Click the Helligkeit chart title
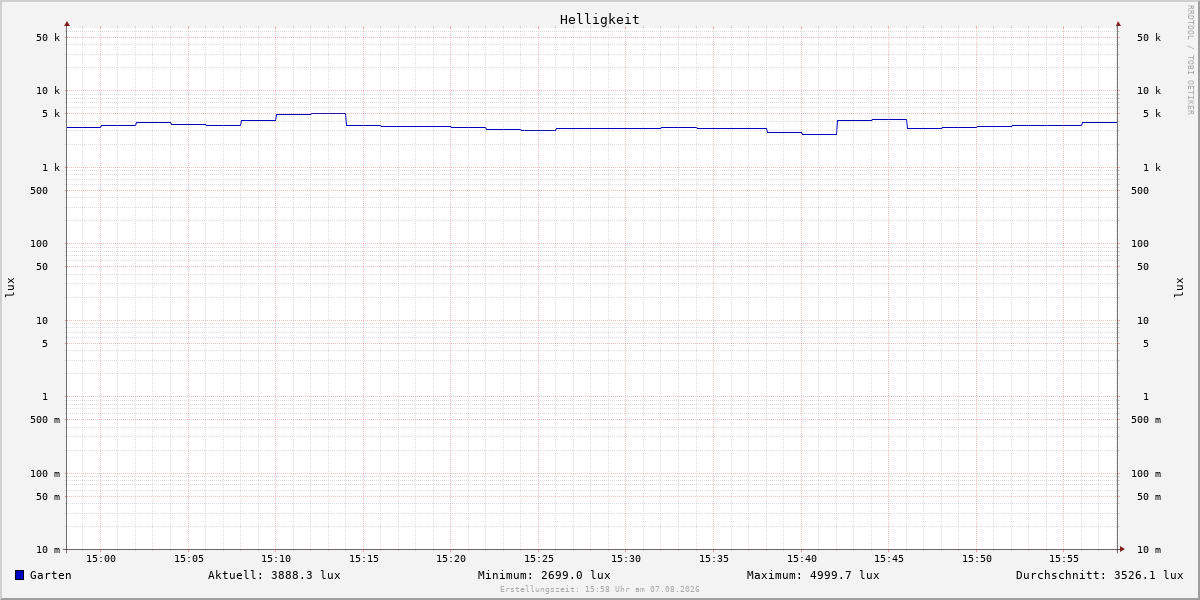1200x600 pixels. 600,19
